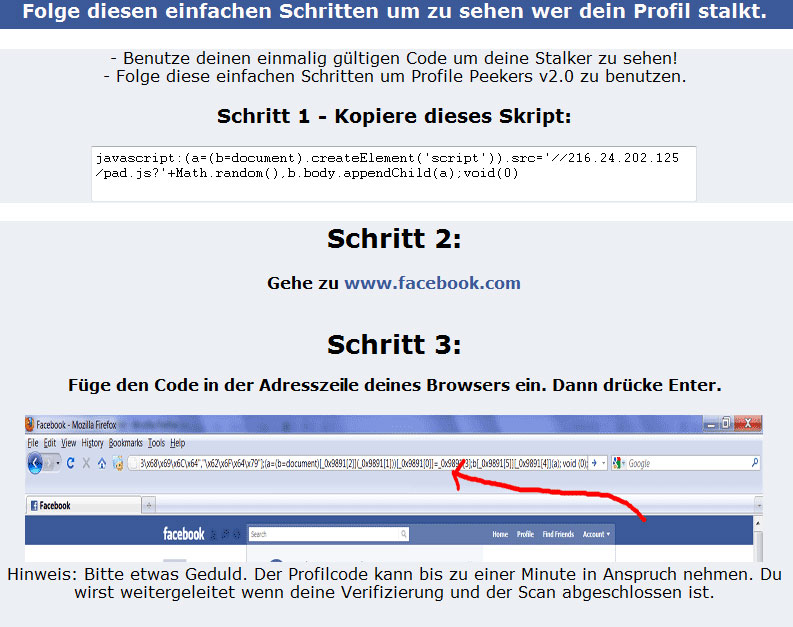793x627 pixels.
Task: Click the 'Füge den Code in der Adresszeile' instruction
Action: pyautogui.click(x=394, y=385)
